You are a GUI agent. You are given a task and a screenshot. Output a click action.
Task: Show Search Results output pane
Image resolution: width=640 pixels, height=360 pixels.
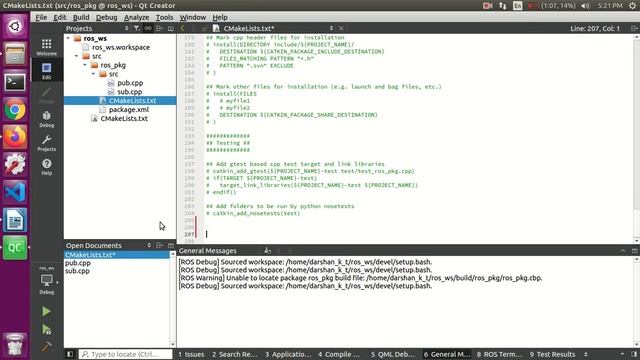pos(234,354)
